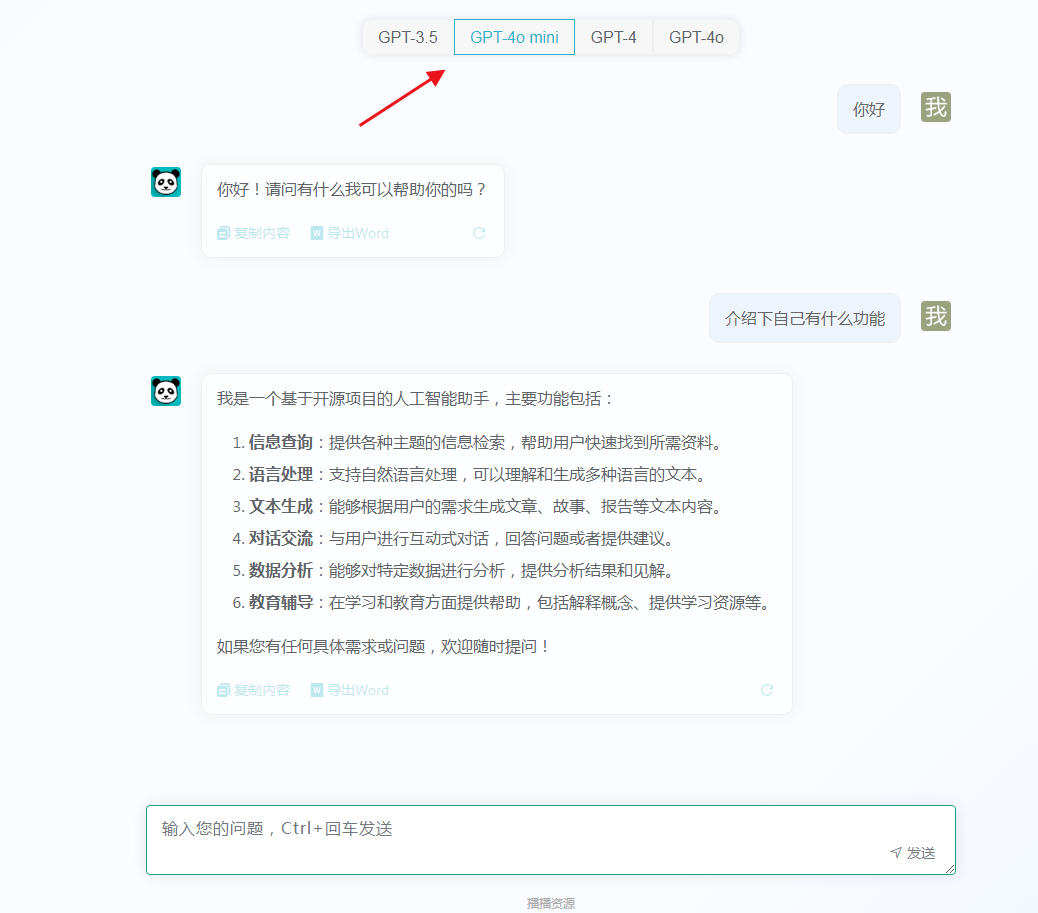Screen dimensions: 1038x913
Task: Regenerate the functions list reply
Action: [767, 691]
